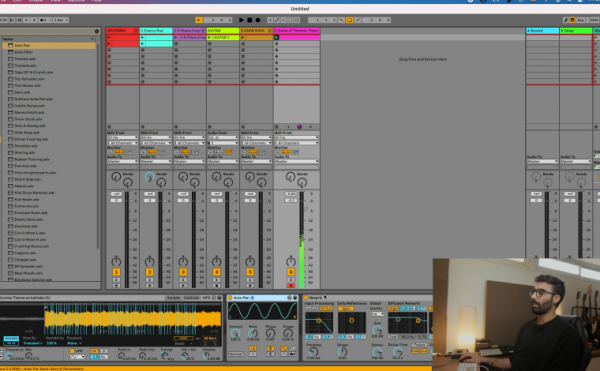Open DRUMMER MIDI From All Ins dropdown
Image resolution: width=600 pixels, height=371 pixels.
(x=122, y=138)
